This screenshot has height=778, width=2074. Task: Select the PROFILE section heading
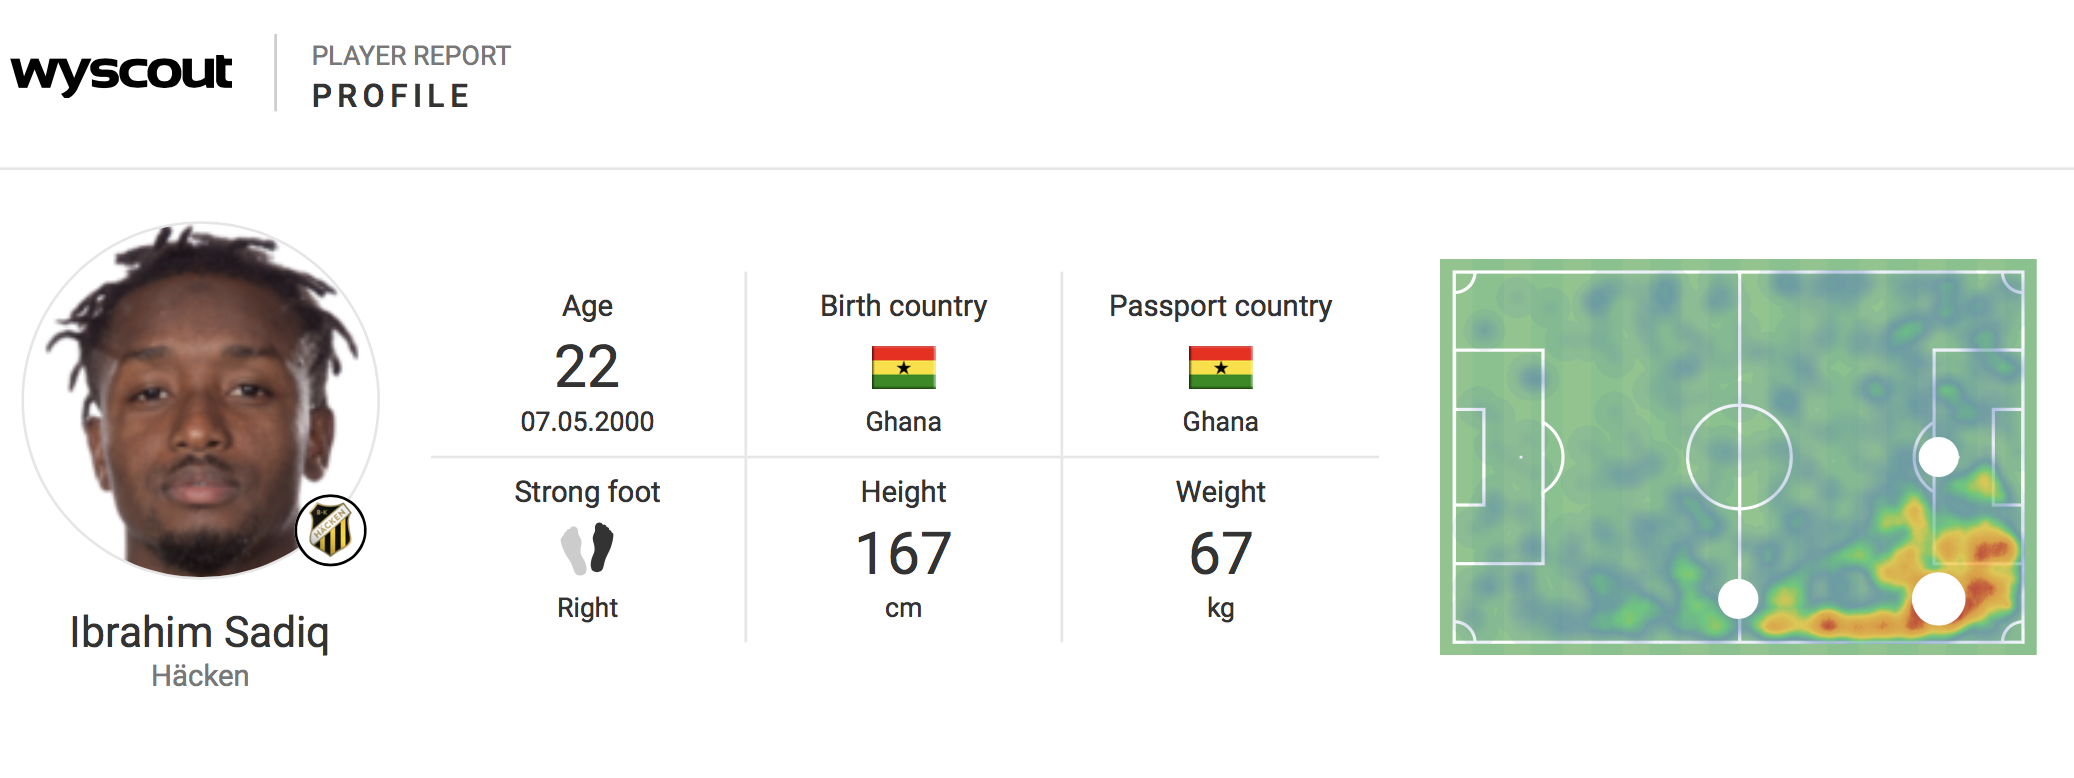tap(391, 96)
